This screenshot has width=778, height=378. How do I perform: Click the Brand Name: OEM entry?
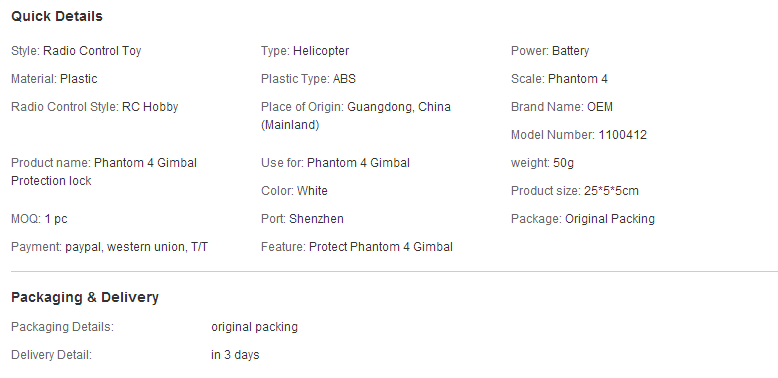pyautogui.click(x=562, y=107)
